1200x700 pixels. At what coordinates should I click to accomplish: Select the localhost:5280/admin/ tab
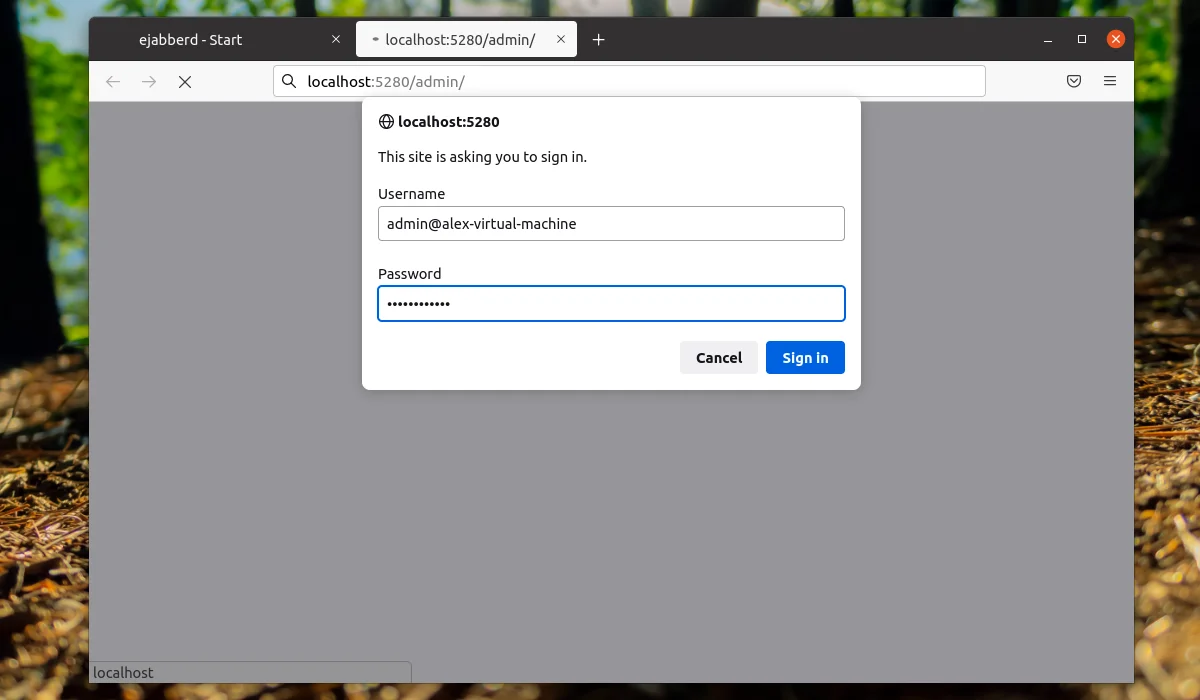click(466, 40)
